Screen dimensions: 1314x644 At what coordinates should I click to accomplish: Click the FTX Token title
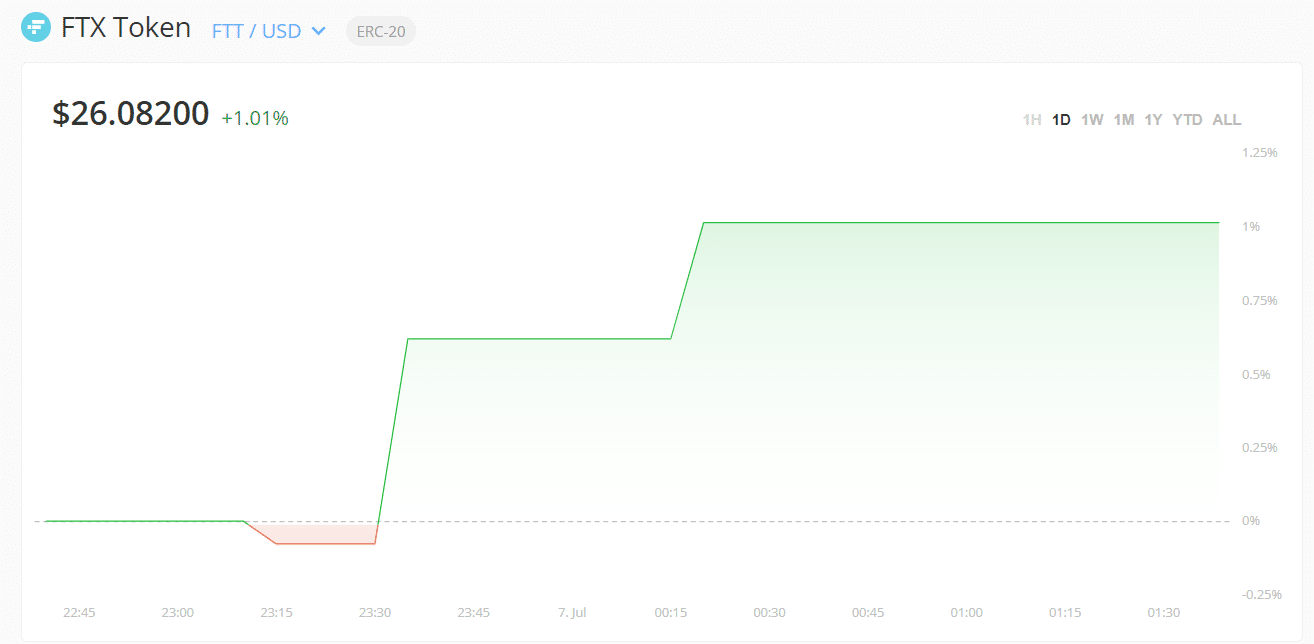coord(126,28)
